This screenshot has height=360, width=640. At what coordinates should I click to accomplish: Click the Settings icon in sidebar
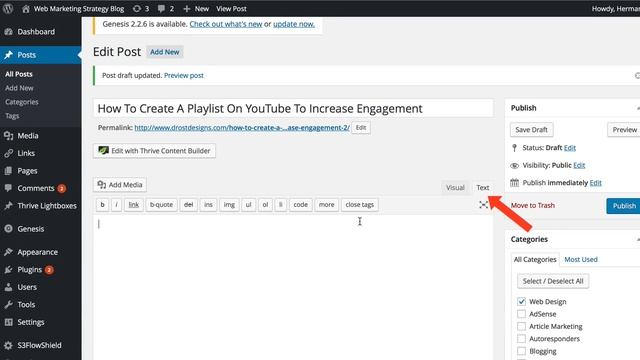[x=9, y=322]
